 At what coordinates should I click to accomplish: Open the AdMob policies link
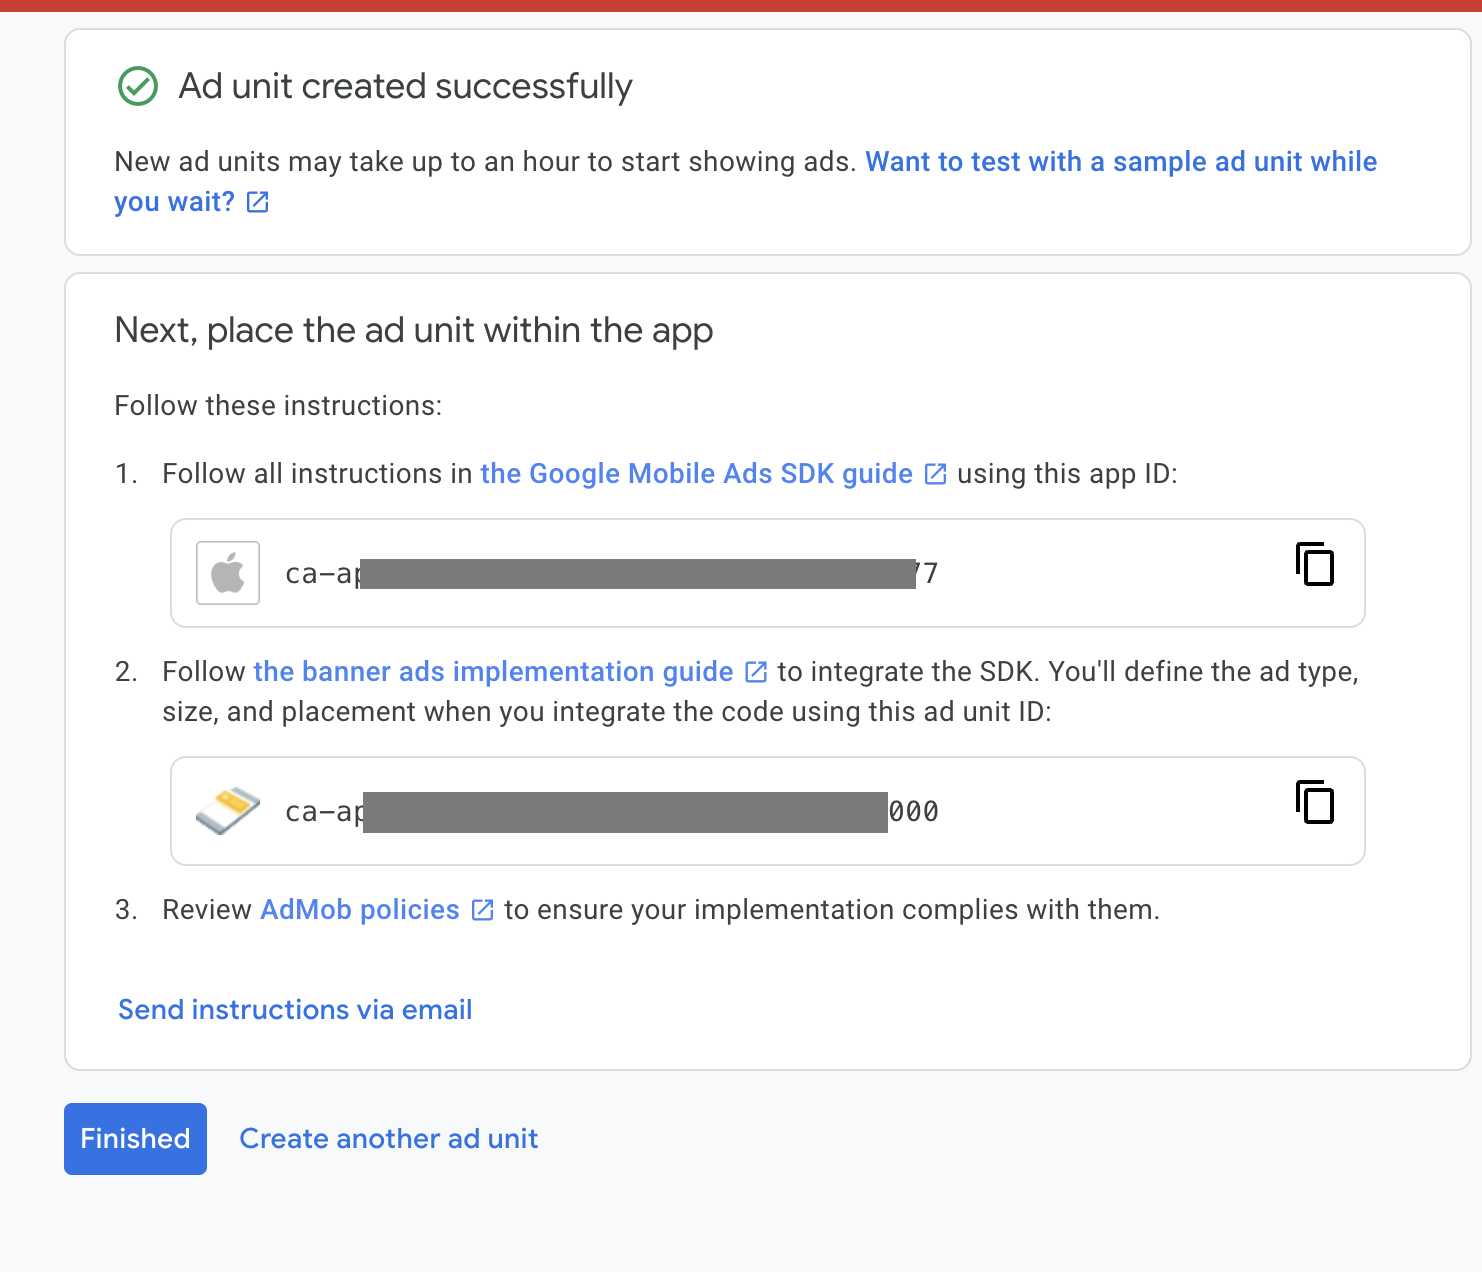(360, 910)
